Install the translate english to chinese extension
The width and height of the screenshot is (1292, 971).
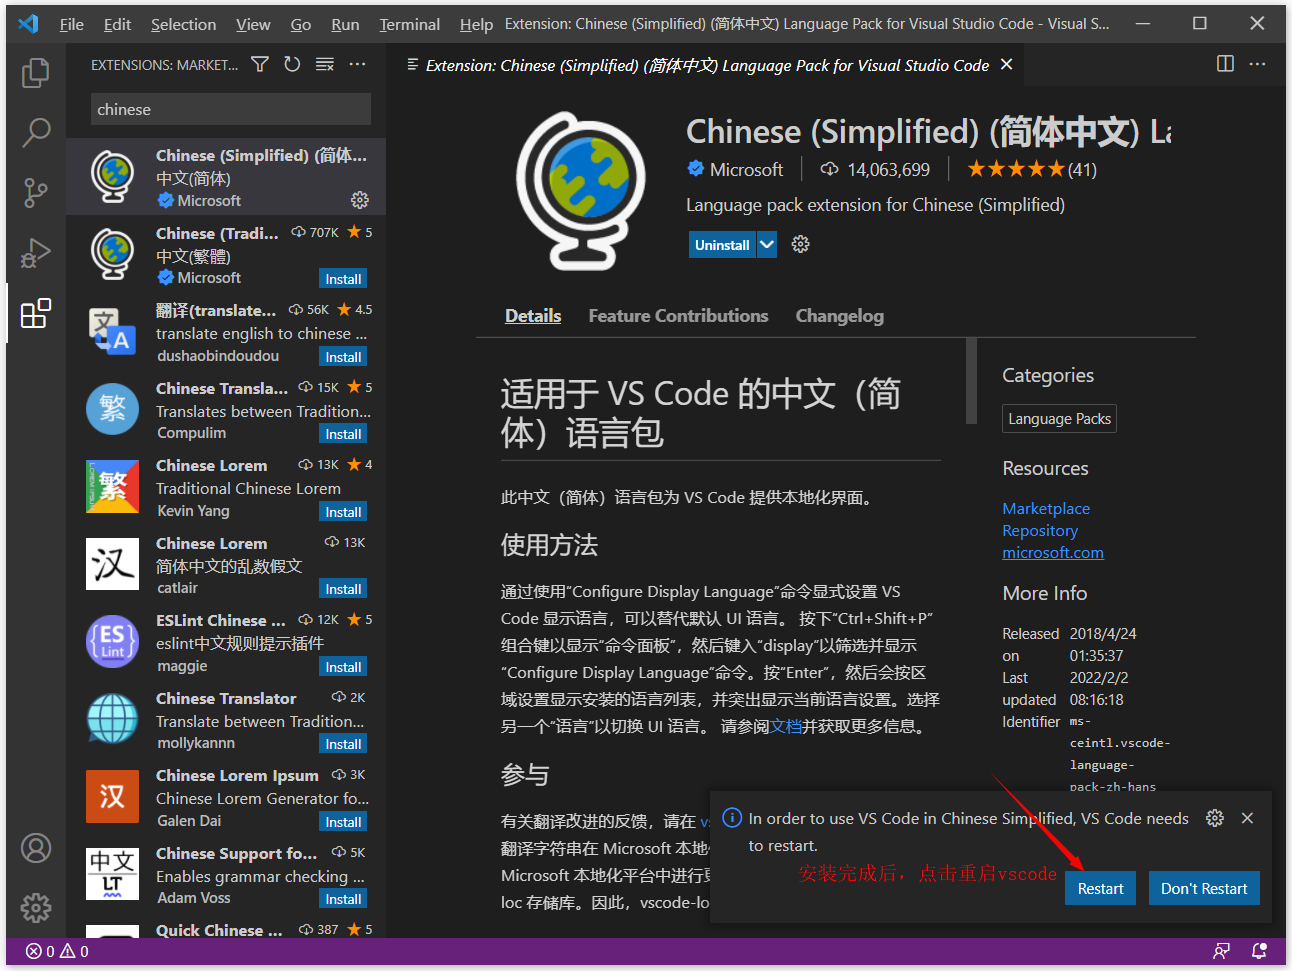343,357
